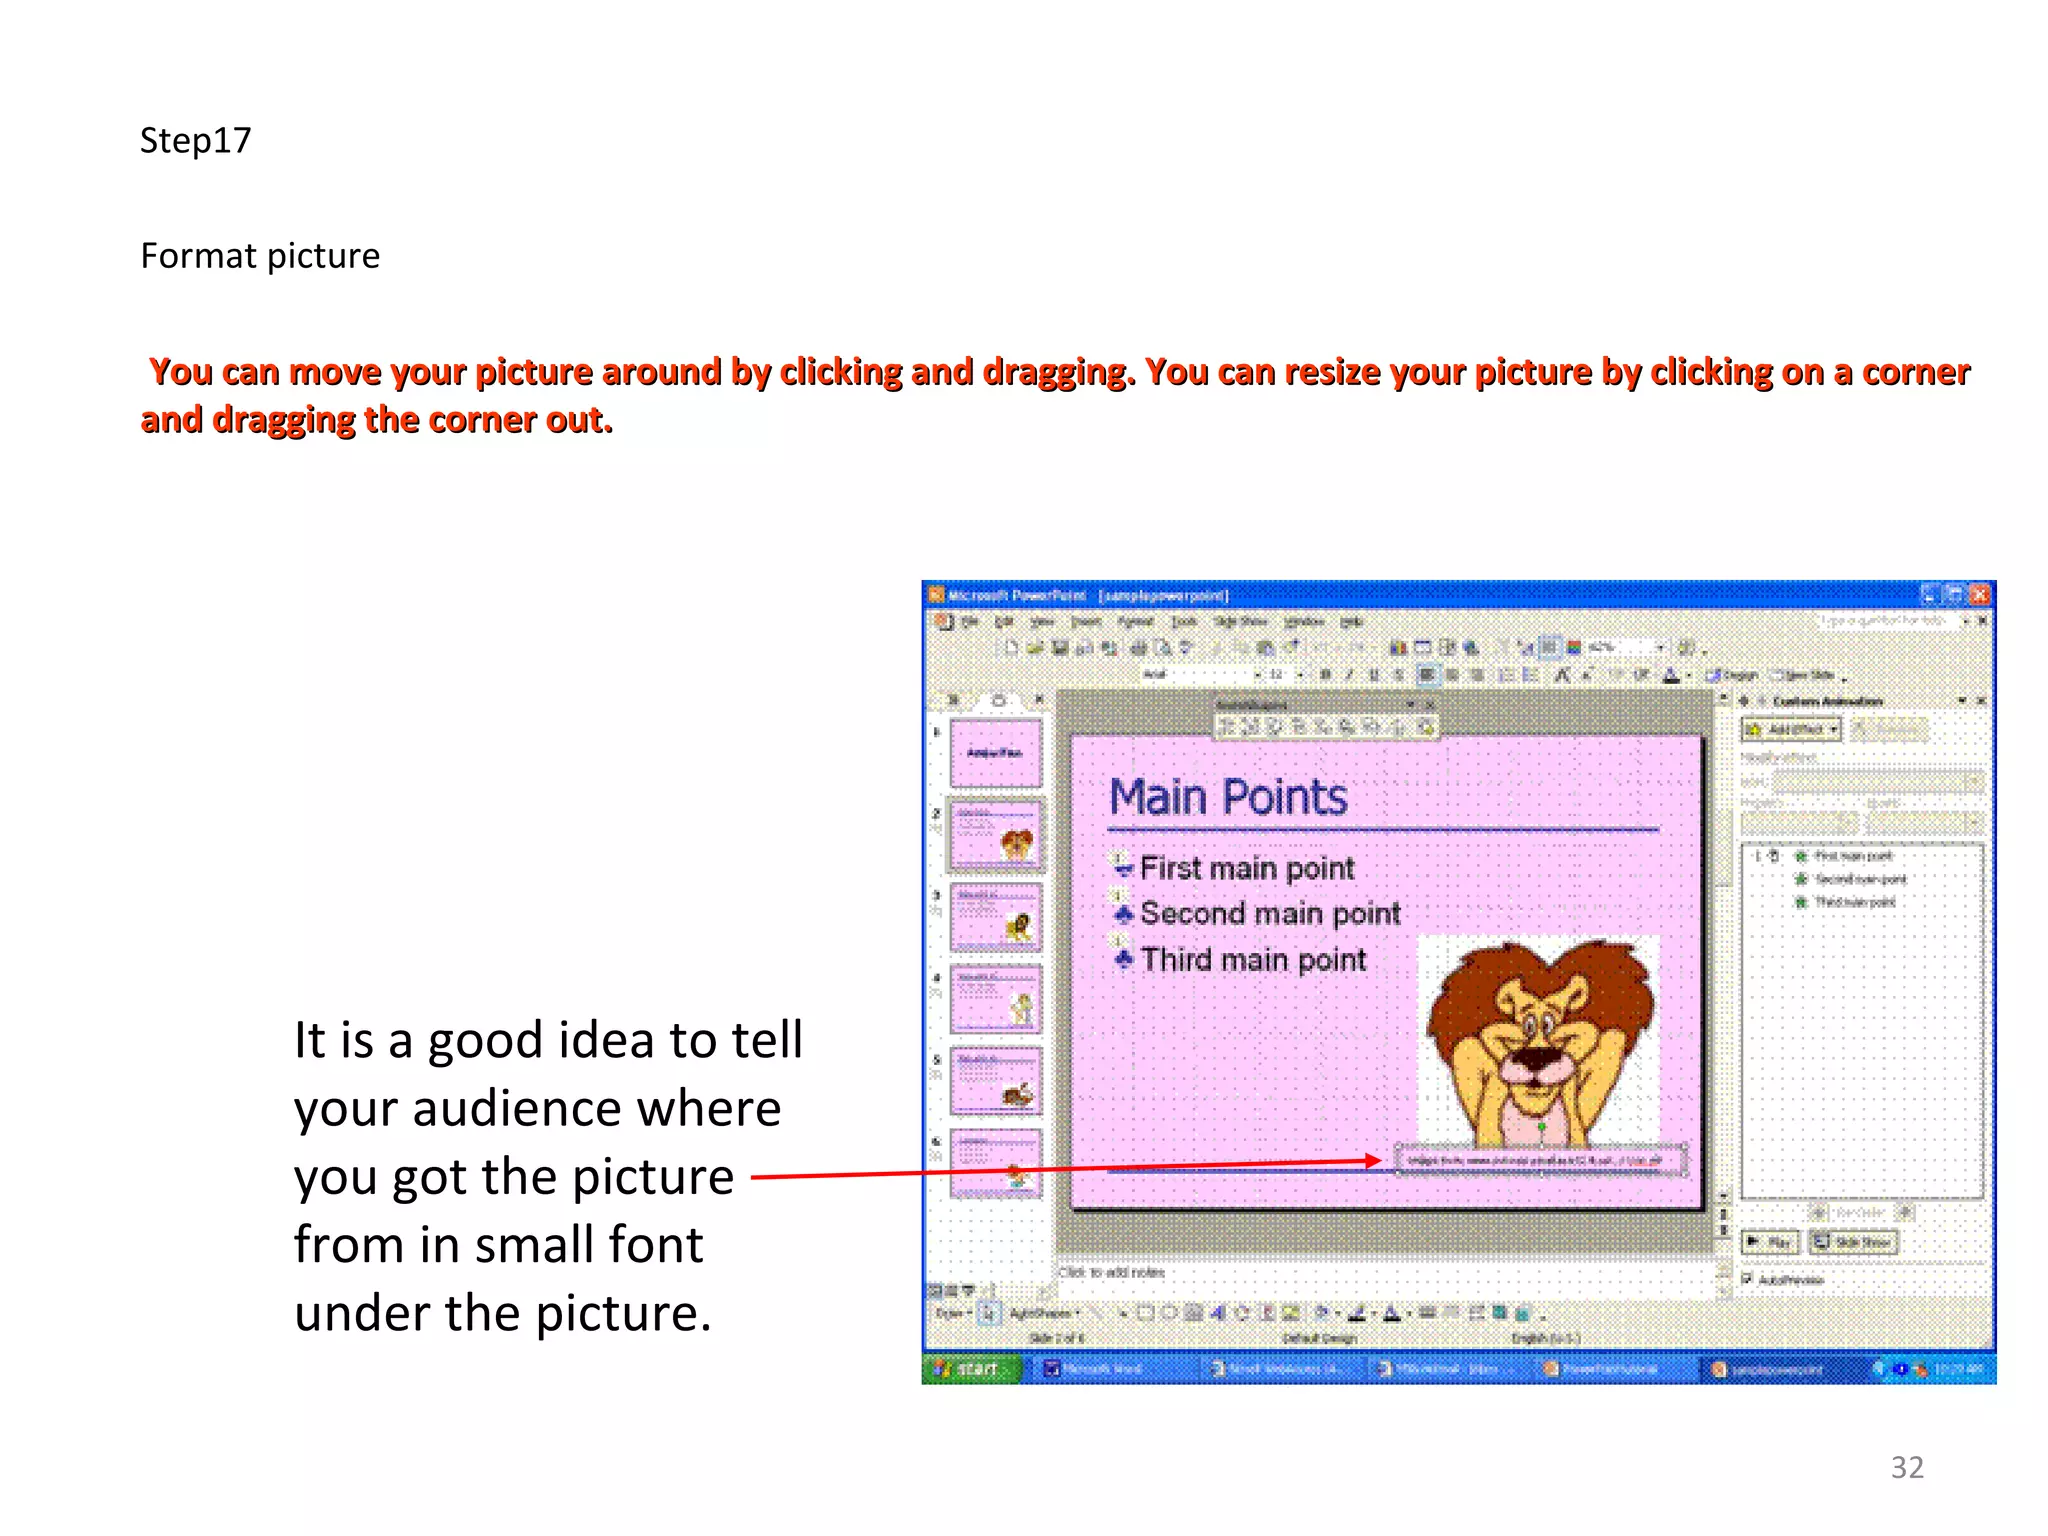Switch to the Slides tab in left pane
Image resolution: width=2048 pixels, height=1536 pixels.
pyautogui.click(x=998, y=700)
